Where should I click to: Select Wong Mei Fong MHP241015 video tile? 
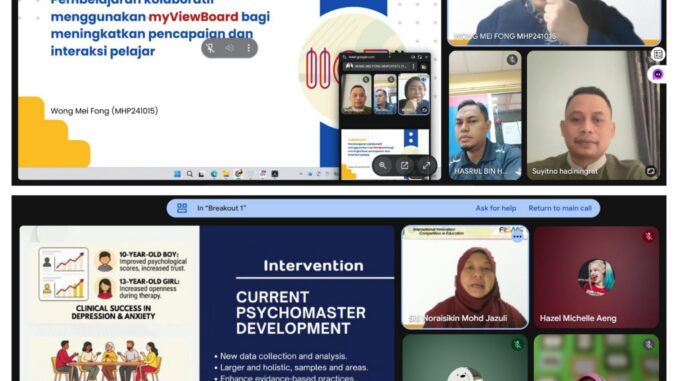pos(554,22)
